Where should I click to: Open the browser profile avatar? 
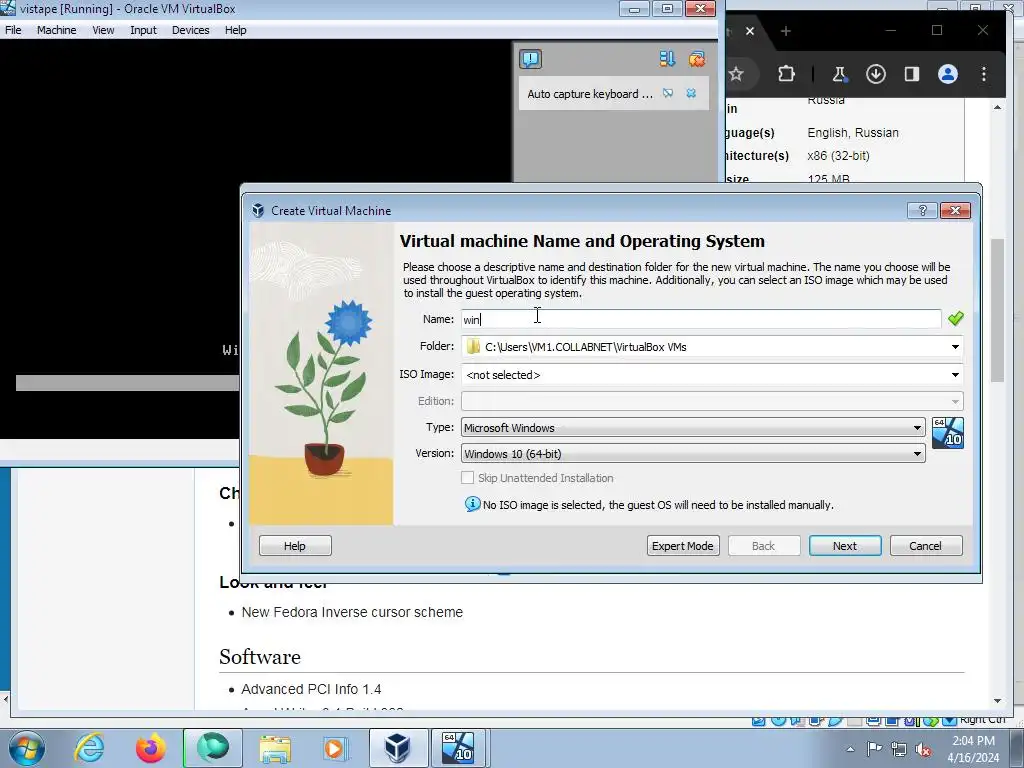(x=948, y=74)
